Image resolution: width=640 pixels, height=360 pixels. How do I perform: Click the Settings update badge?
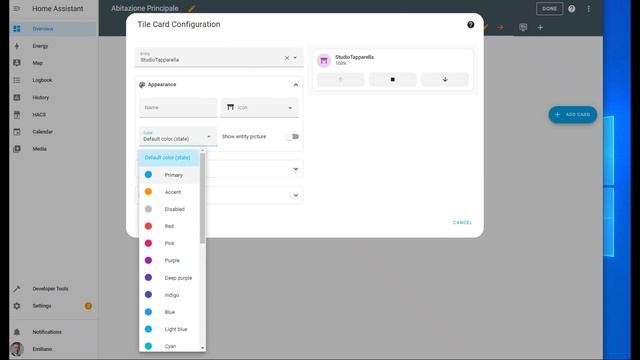coord(88,306)
